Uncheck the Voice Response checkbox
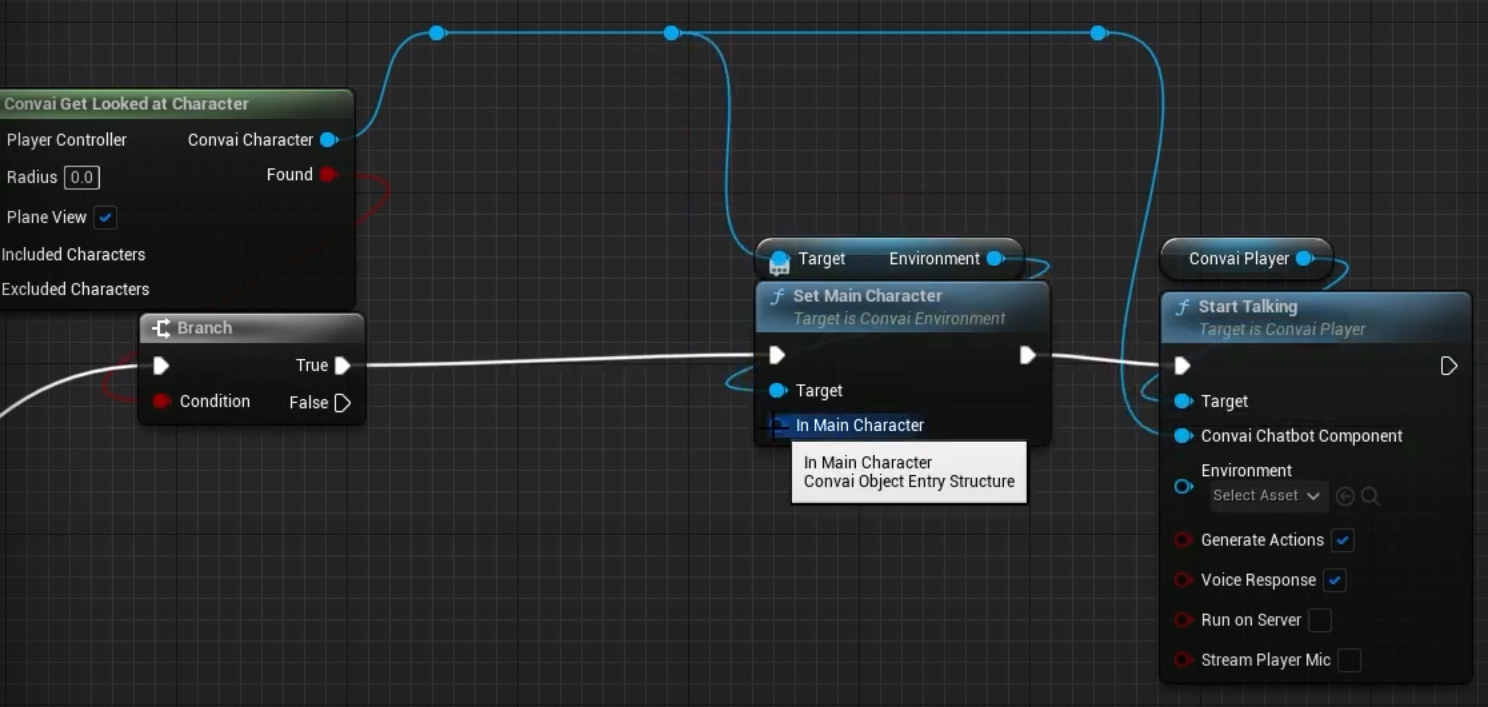Image resolution: width=1488 pixels, height=707 pixels. [x=1334, y=580]
